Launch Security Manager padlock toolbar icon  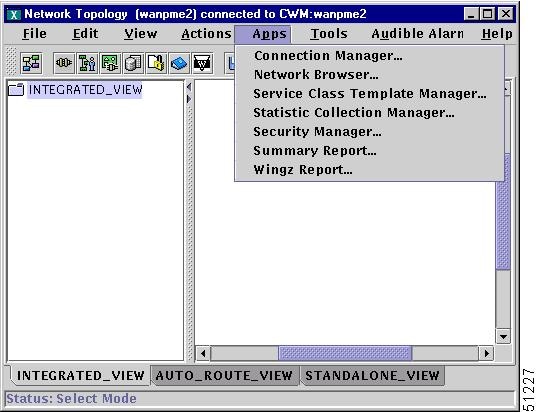tap(157, 63)
